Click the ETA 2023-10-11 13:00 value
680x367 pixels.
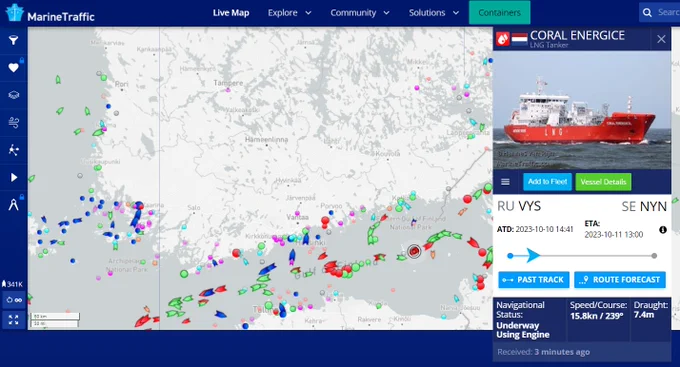pos(614,235)
